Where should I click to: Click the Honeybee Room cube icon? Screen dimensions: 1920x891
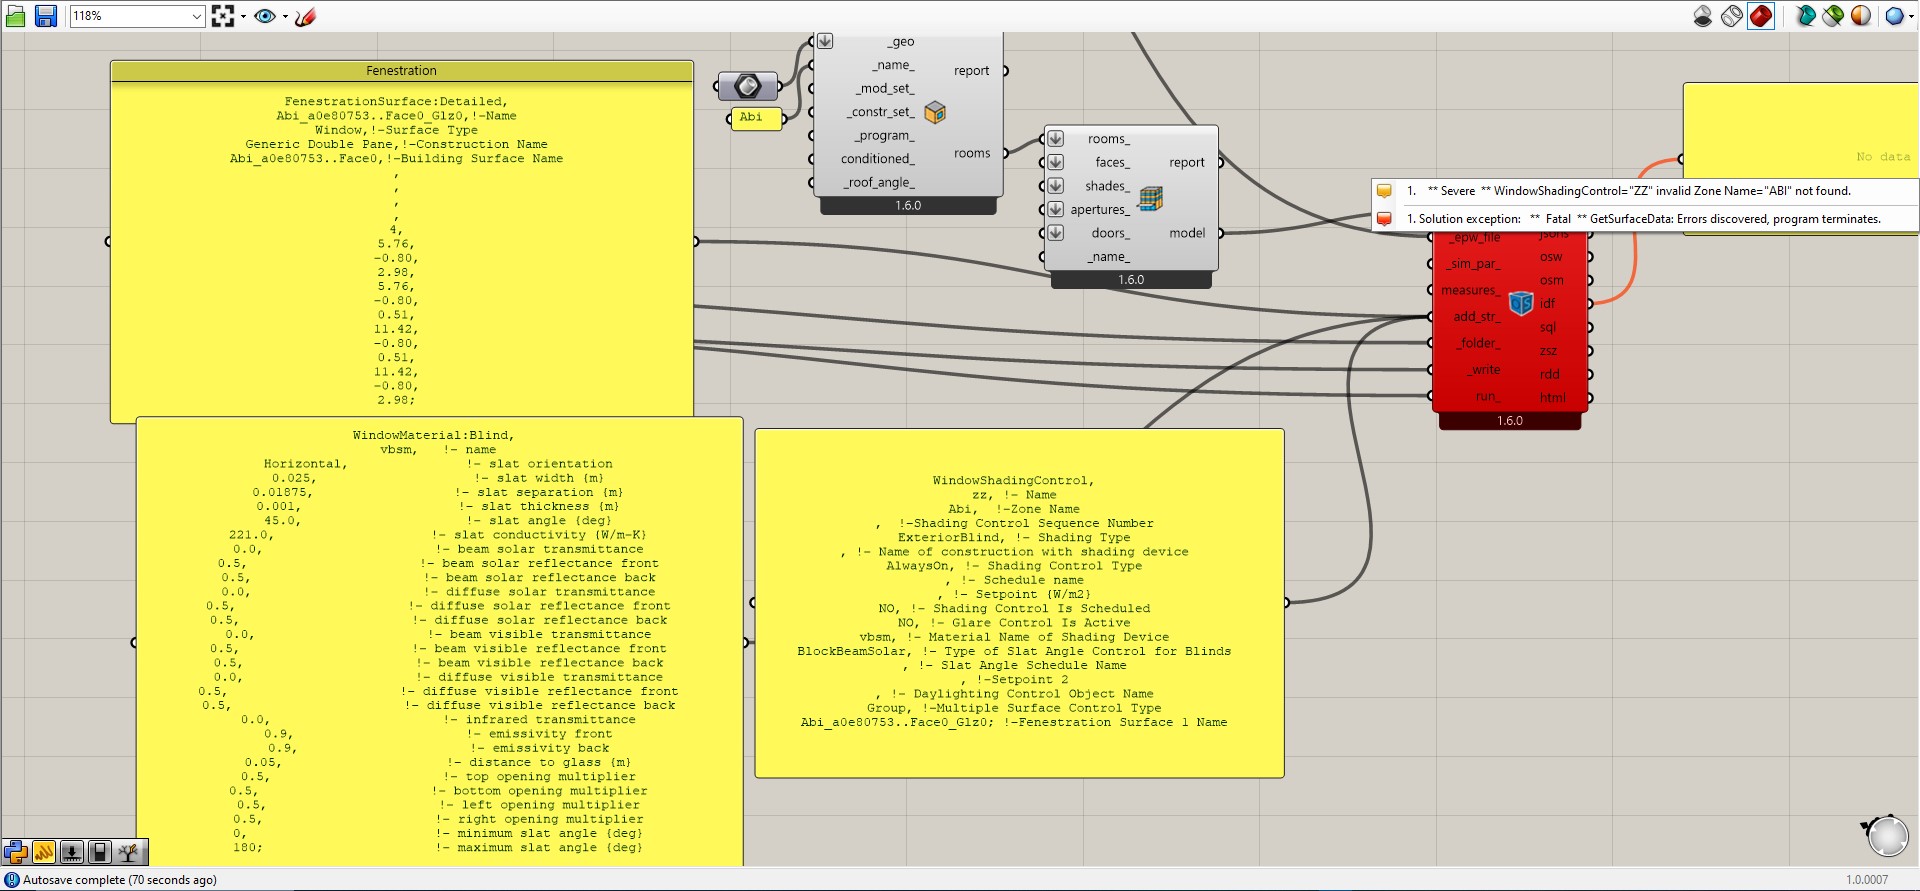pos(935,112)
